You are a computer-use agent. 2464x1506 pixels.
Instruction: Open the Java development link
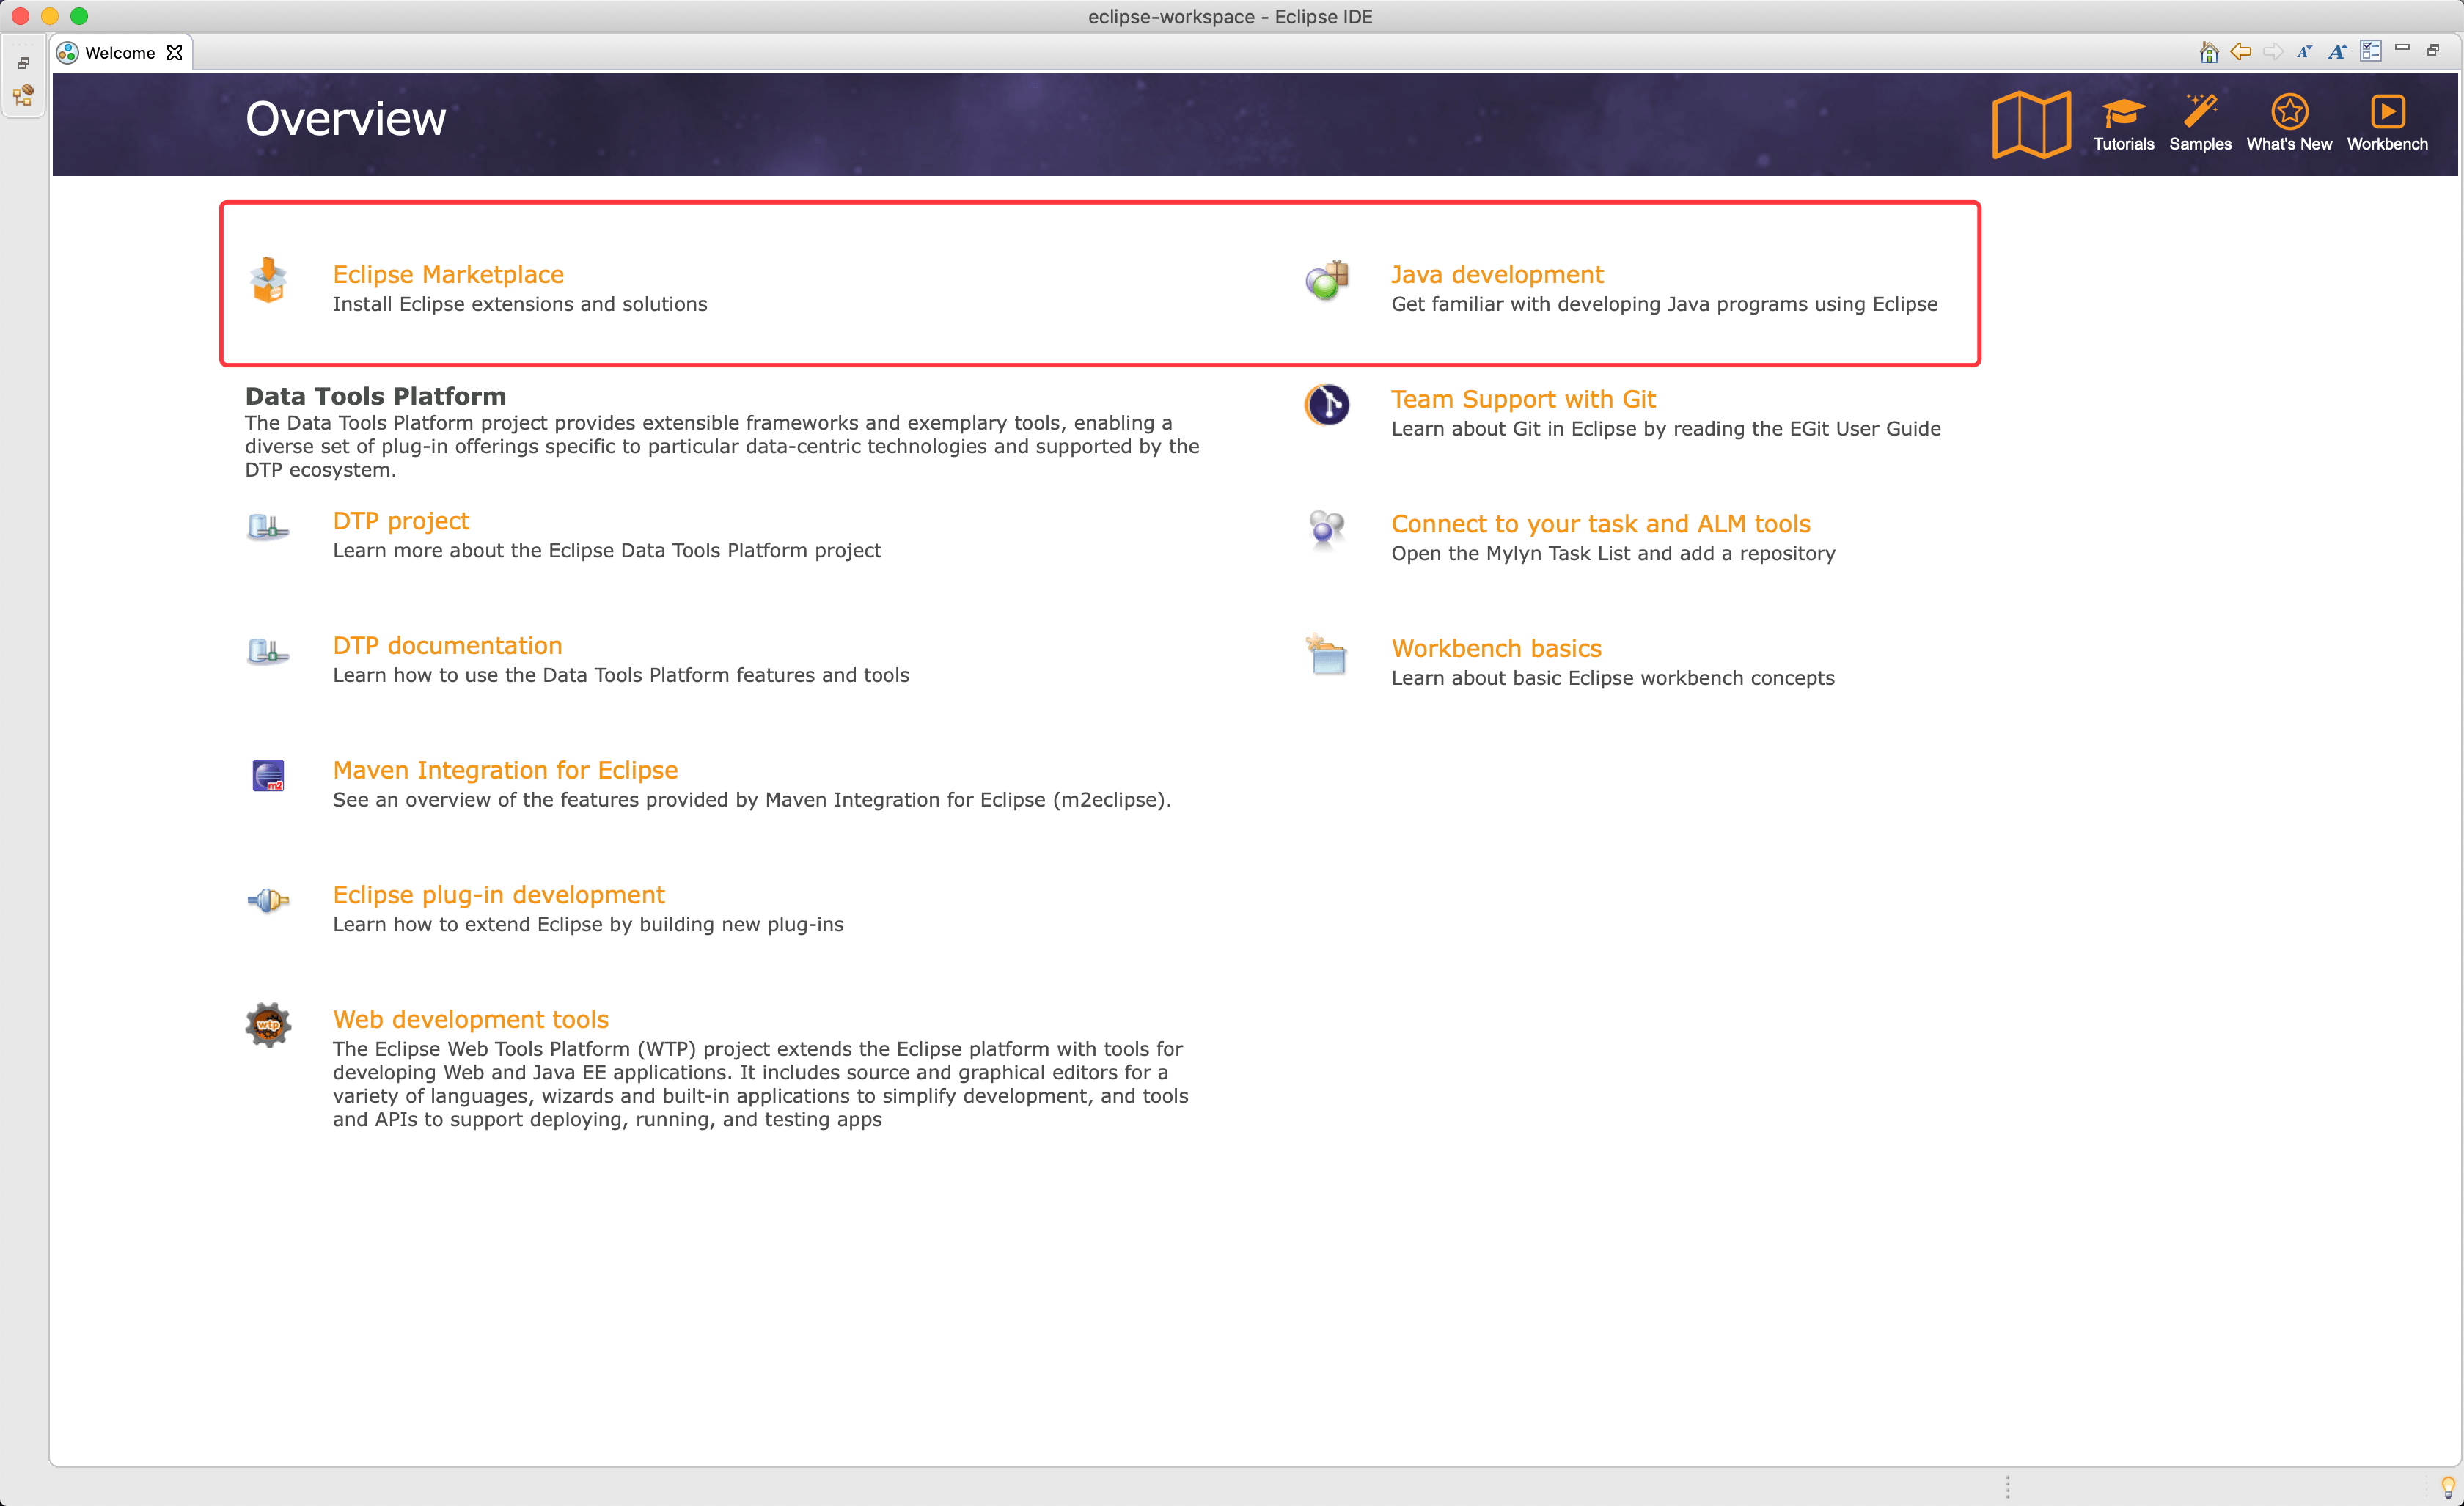[x=1497, y=274]
